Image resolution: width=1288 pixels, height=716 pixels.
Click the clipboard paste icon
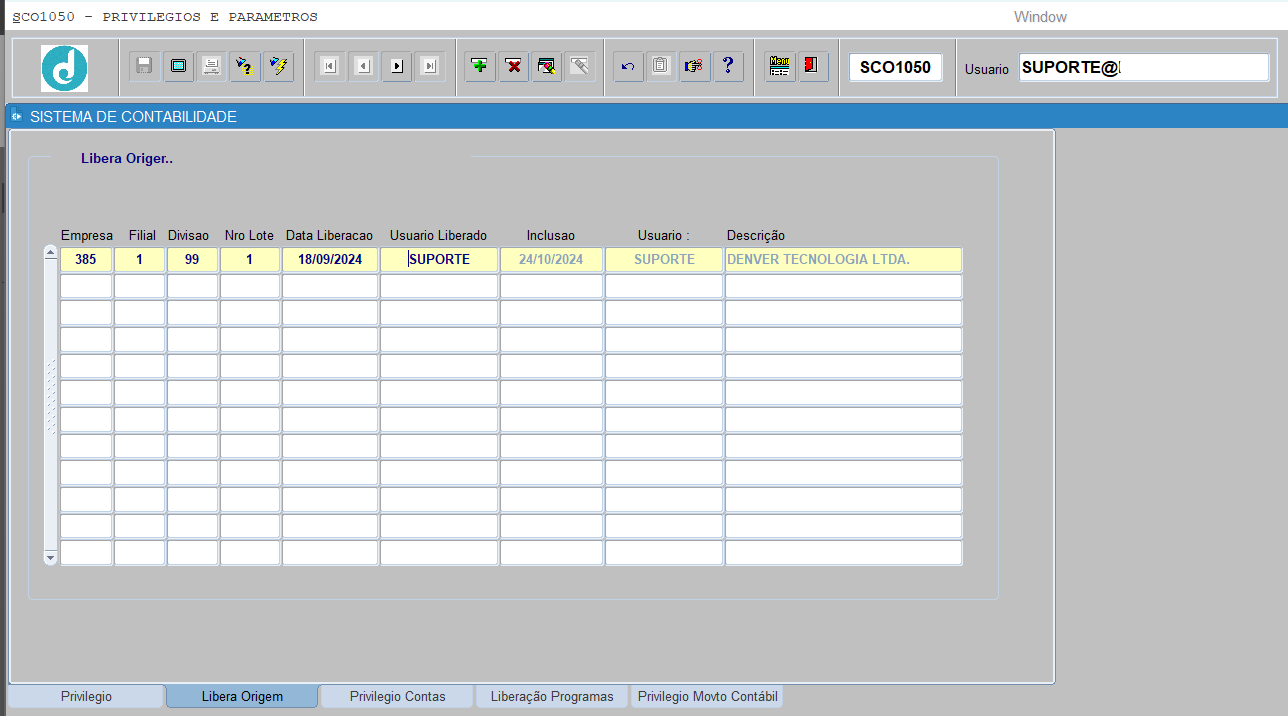(x=661, y=67)
